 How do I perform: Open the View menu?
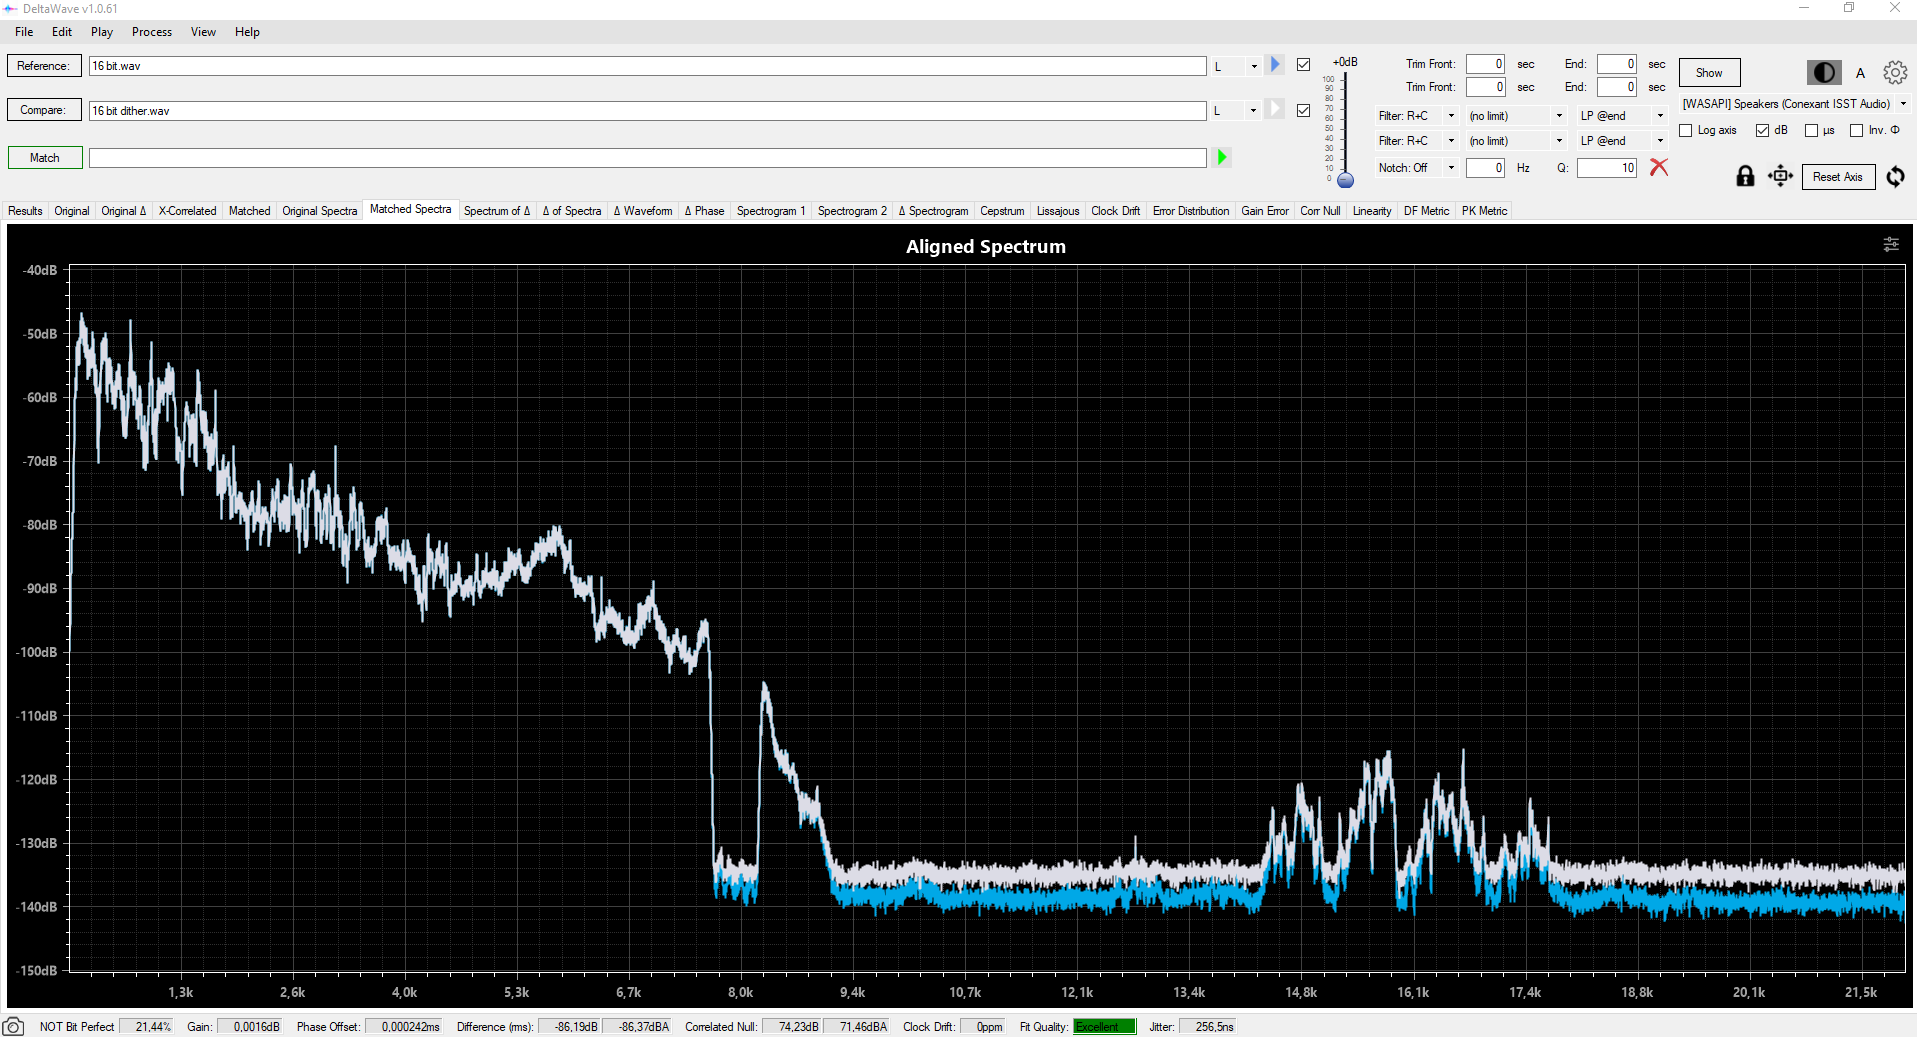click(x=203, y=32)
